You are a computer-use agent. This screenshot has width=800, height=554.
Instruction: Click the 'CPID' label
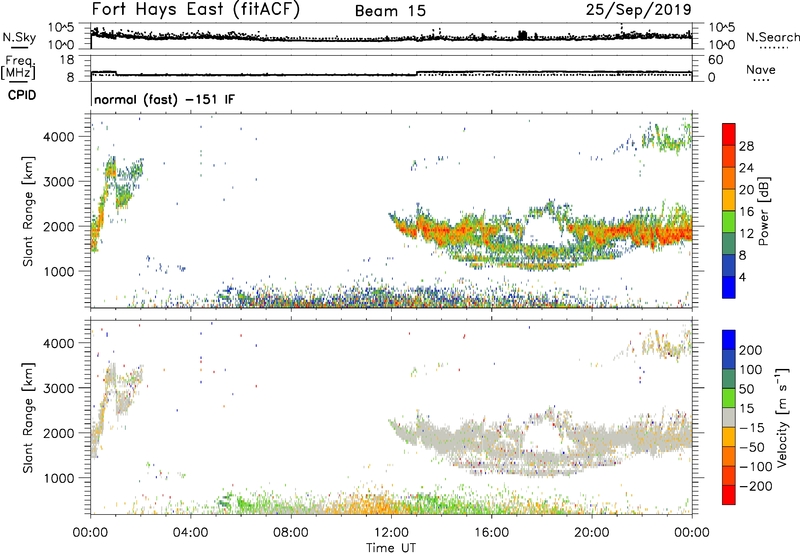click(22, 95)
